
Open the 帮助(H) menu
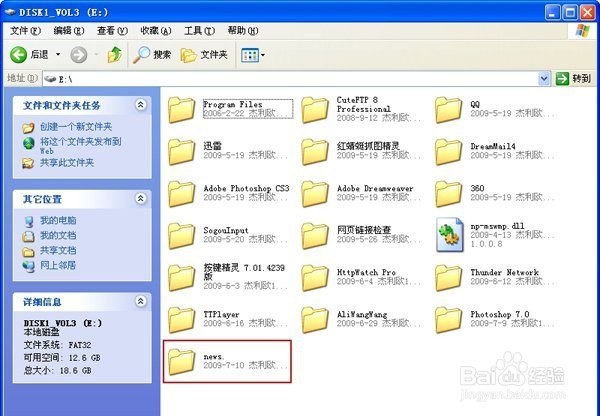(243, 31)
